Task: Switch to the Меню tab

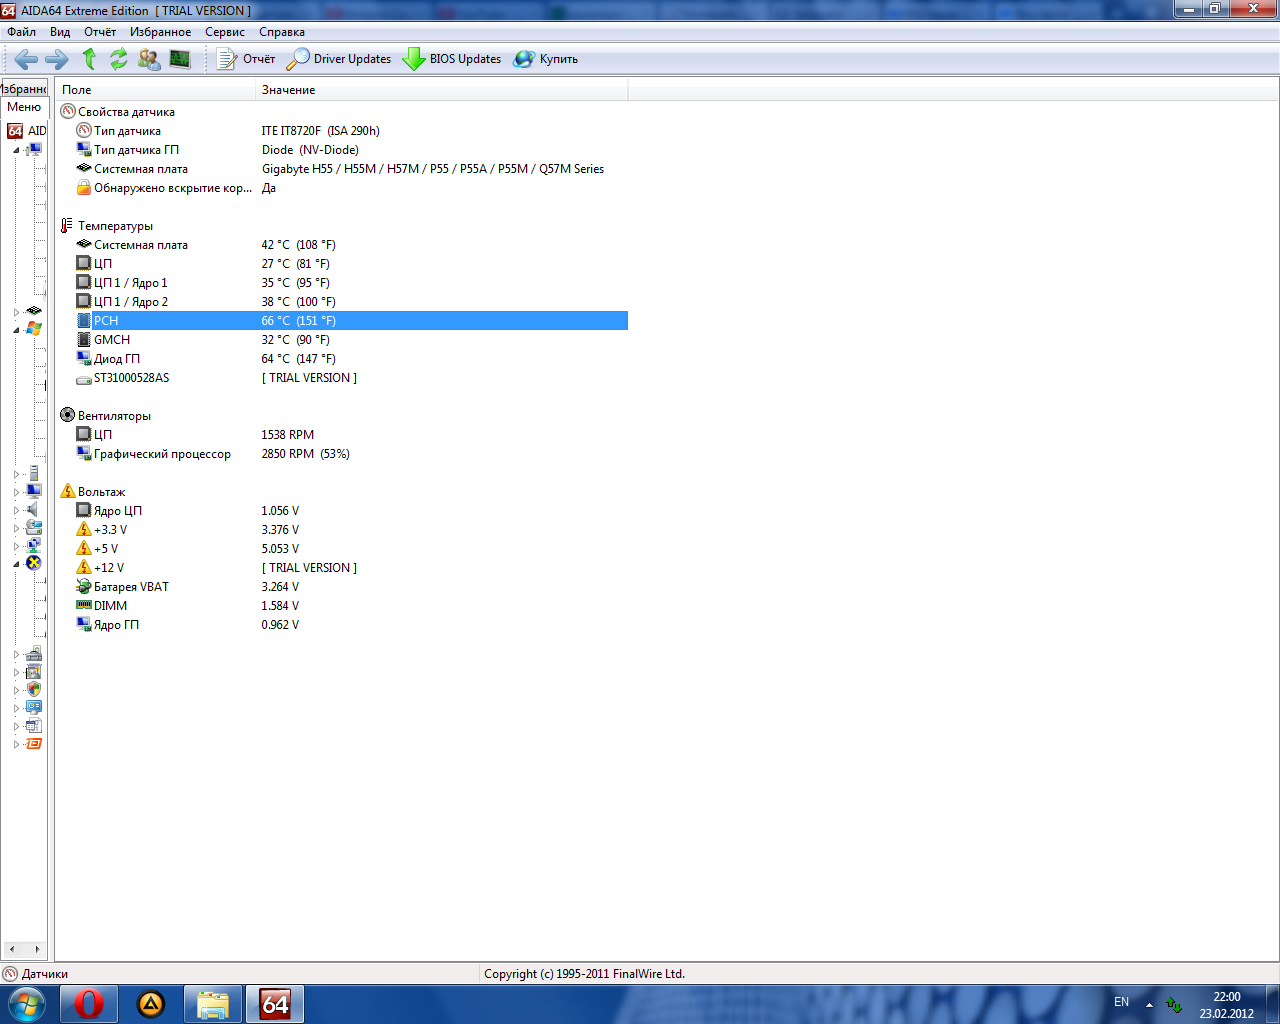Action: click(24, 107)
